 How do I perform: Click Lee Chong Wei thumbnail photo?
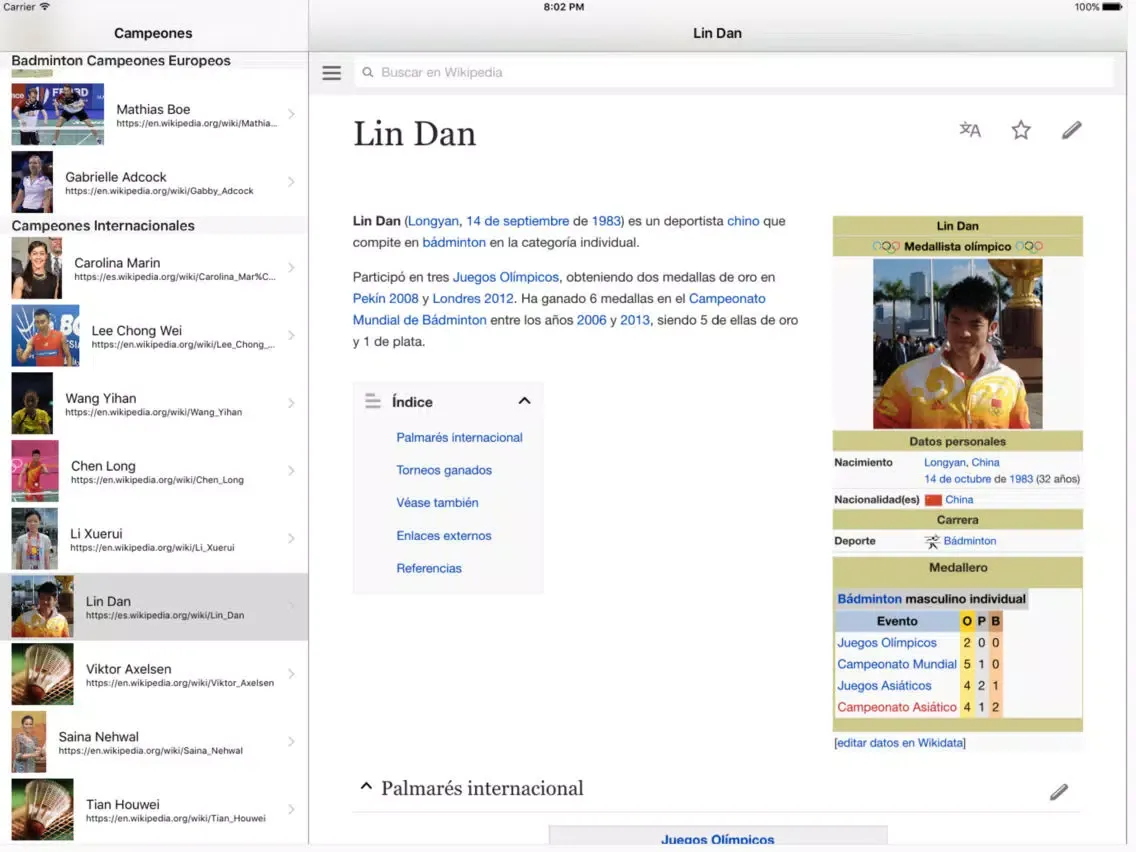pyautogui.click(x=45, y=335)
